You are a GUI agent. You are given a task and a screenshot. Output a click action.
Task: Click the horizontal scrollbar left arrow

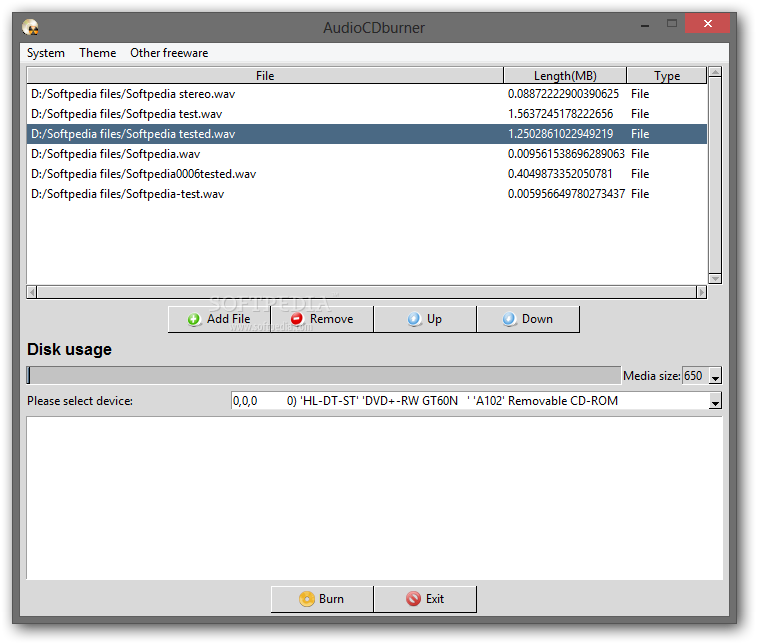pyautogui.click(x=32, y=292)
